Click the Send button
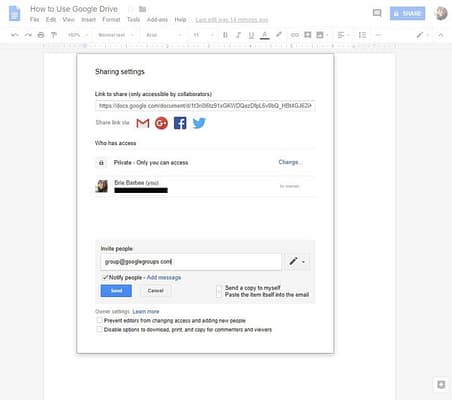Screen dimensions: 452x400 tap(116, 291)
